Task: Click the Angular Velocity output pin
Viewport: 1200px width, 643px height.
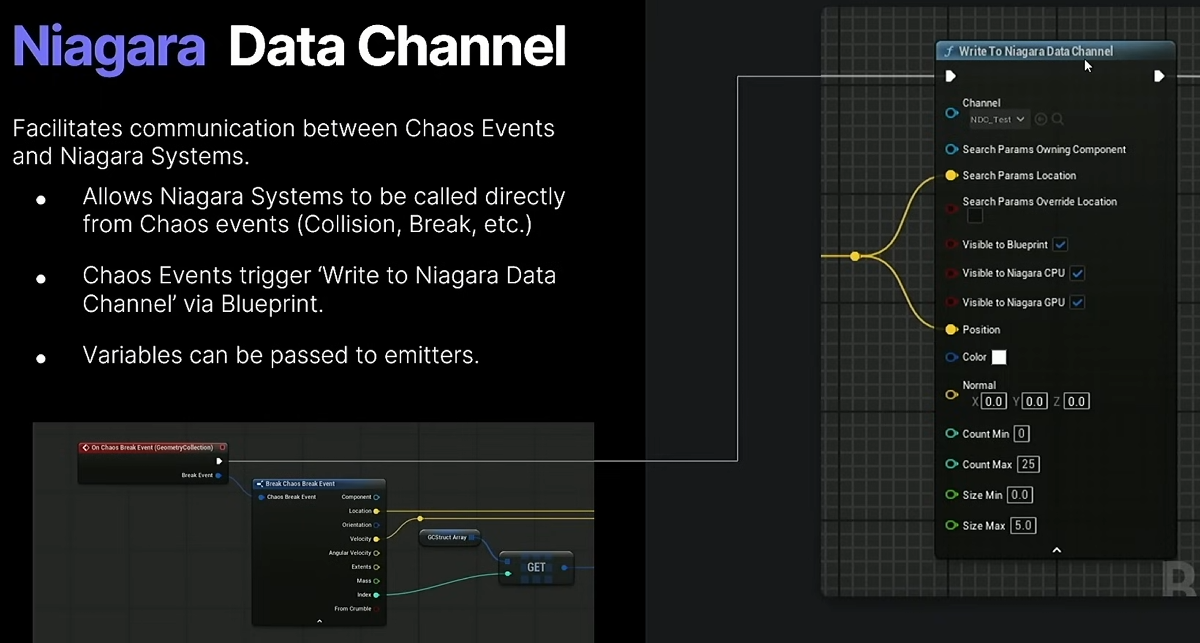Action: [x=376, y=553]
